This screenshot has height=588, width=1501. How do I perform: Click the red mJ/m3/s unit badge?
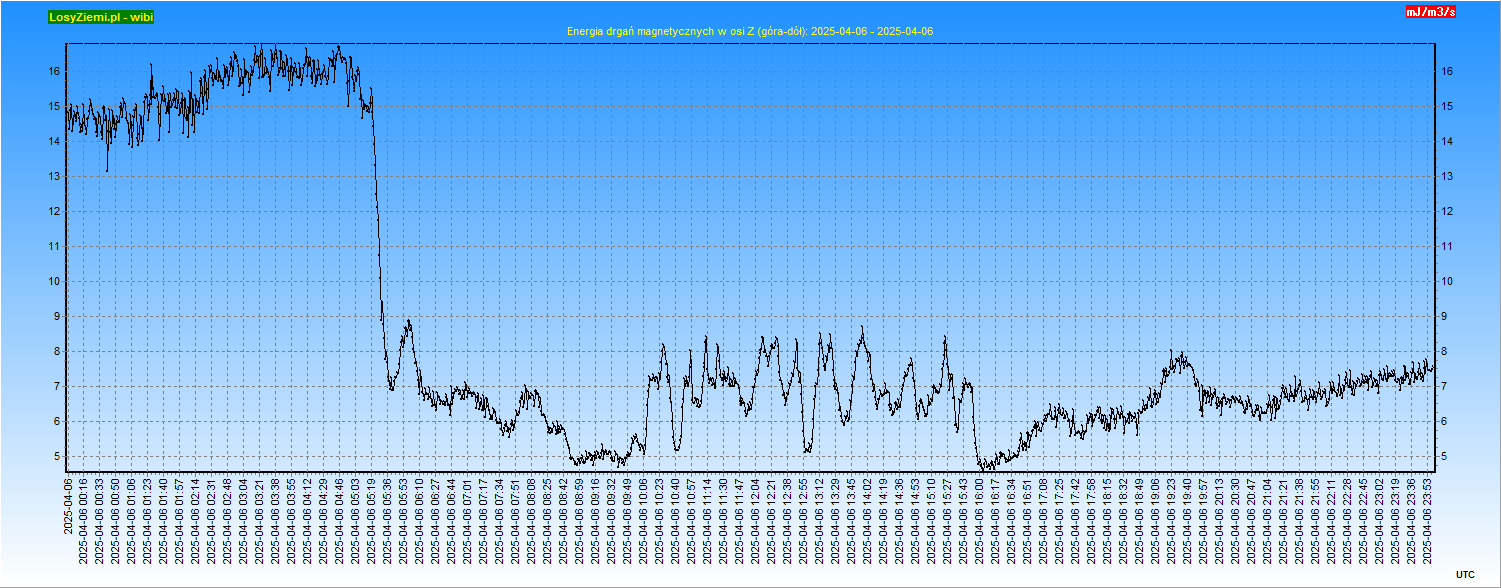click(x=1431, y=12)
